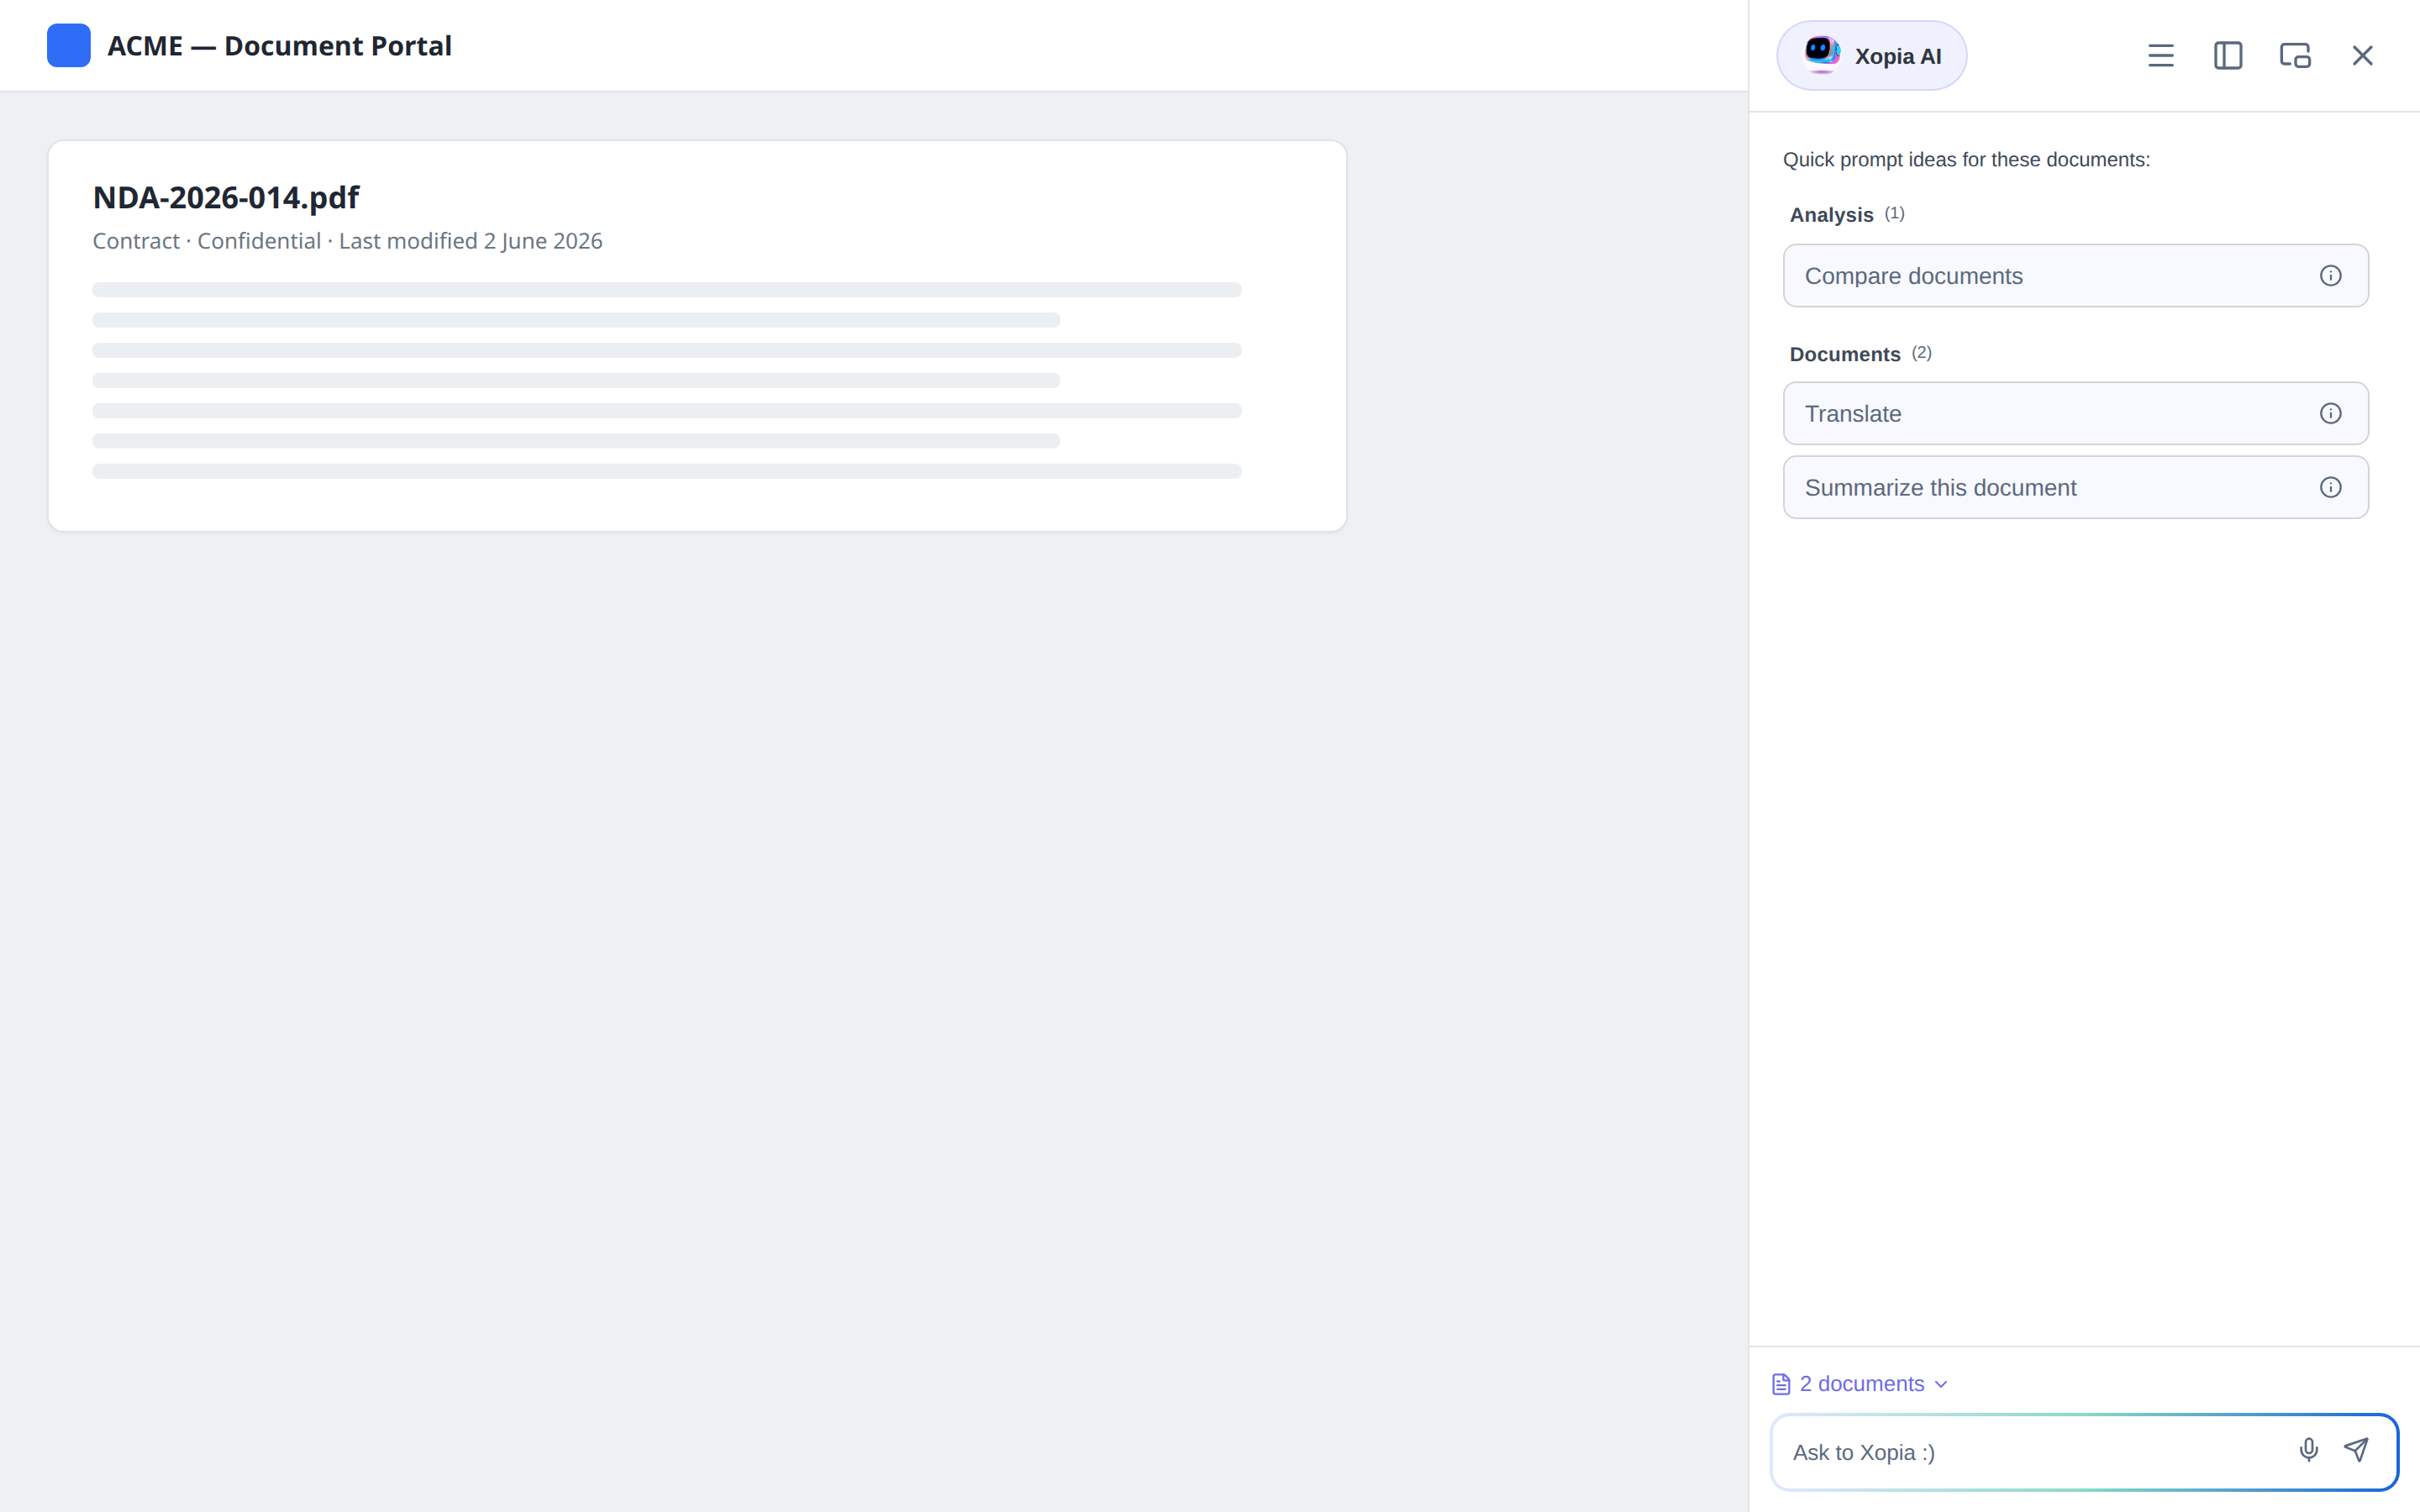Show info for Translate prompt
The height and width of the screenshot is (1512, 2420).
[2330, 414]
